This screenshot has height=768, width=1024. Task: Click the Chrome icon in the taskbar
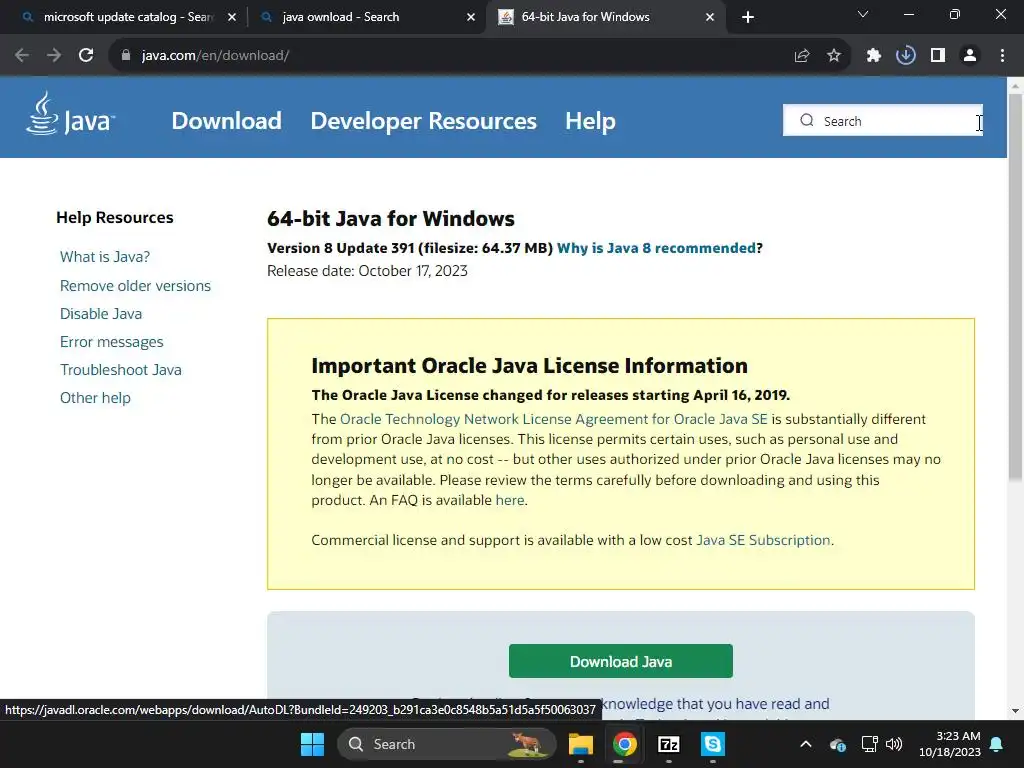(625, 744)
